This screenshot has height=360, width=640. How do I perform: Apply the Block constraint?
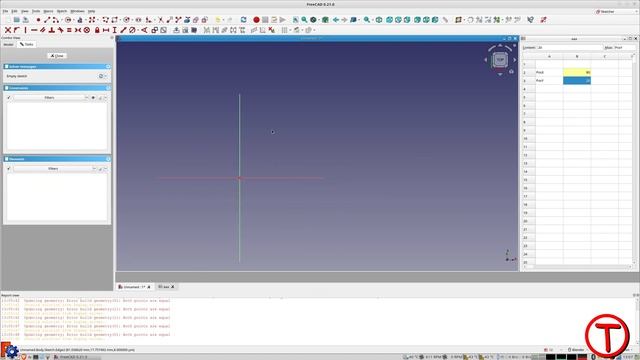point(87,30)
